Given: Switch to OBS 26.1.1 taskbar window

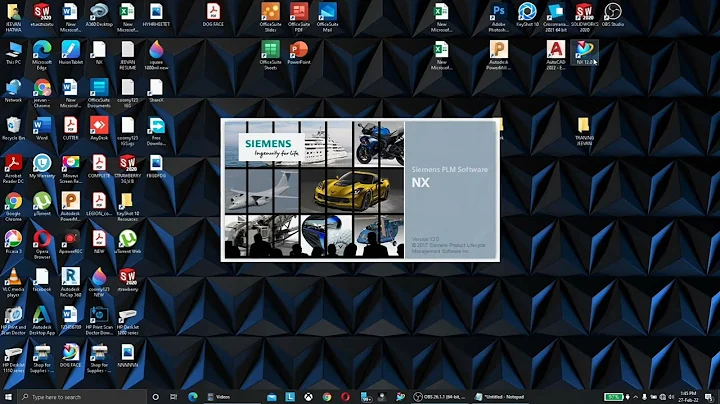Looking at the screenshot, I should pyautogui.click(x=440, y=397).
